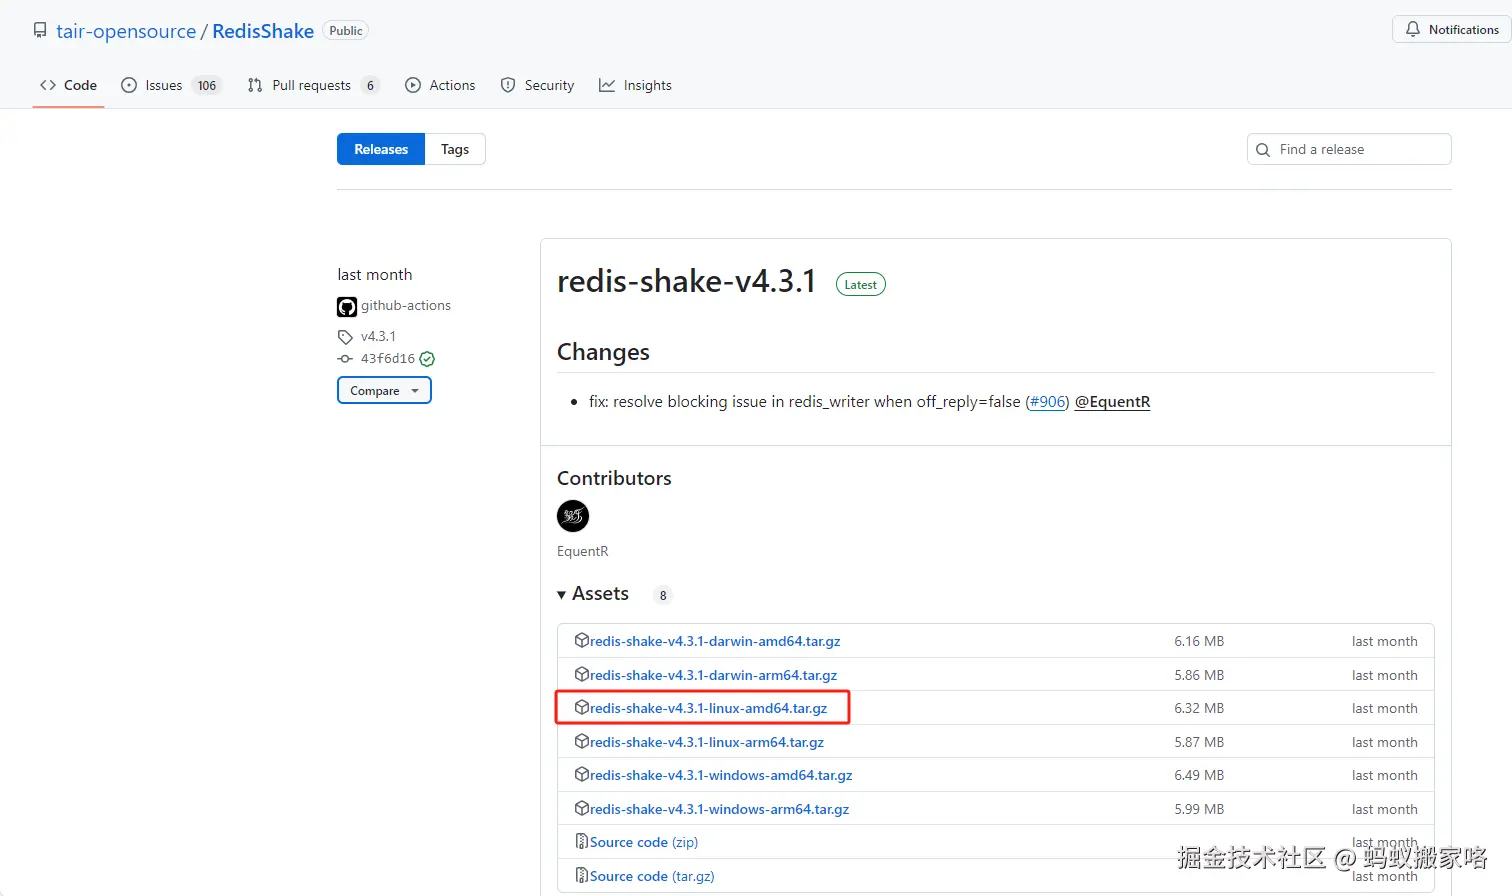Click the 6.49 MB size text

[x=1199, y=775]
